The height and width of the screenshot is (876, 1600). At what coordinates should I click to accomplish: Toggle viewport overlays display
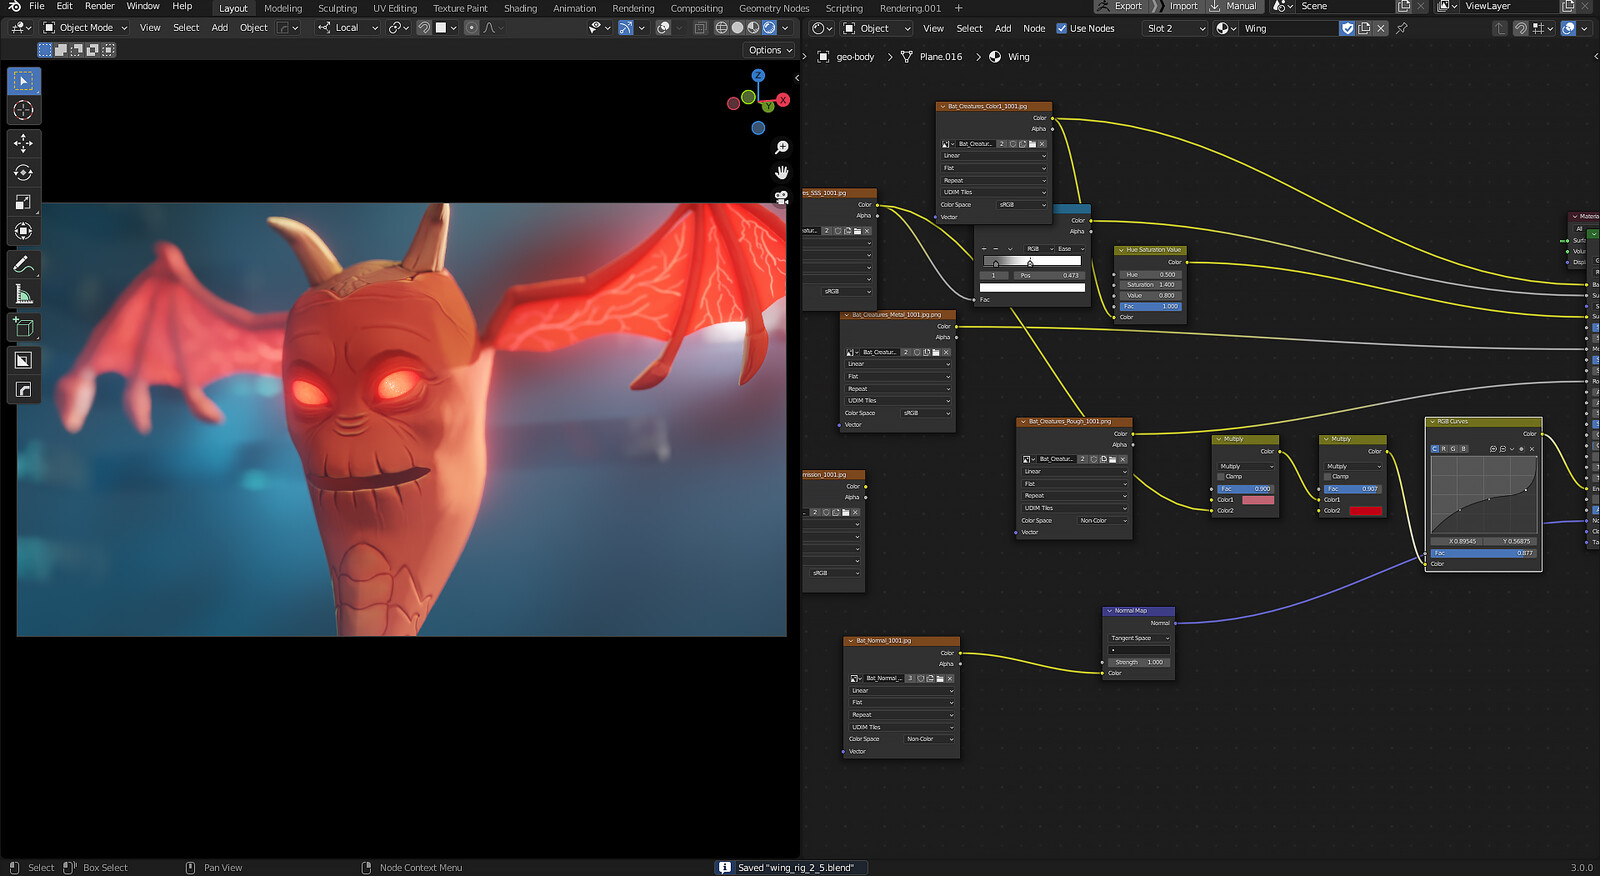click(x=663, y=28)
